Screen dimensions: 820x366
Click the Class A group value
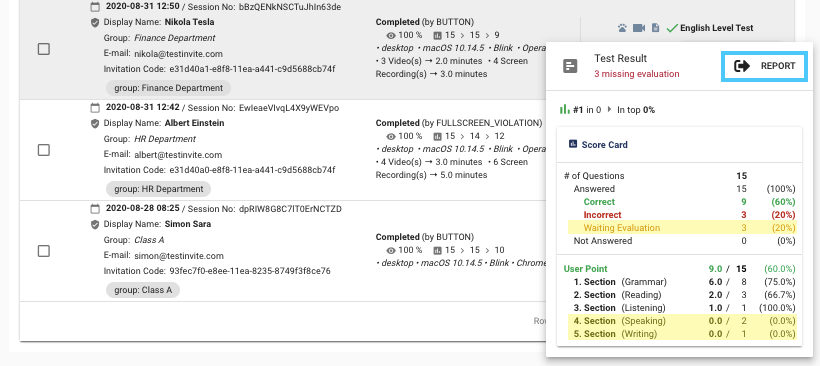pyautogui.click(x=149, y=240)
